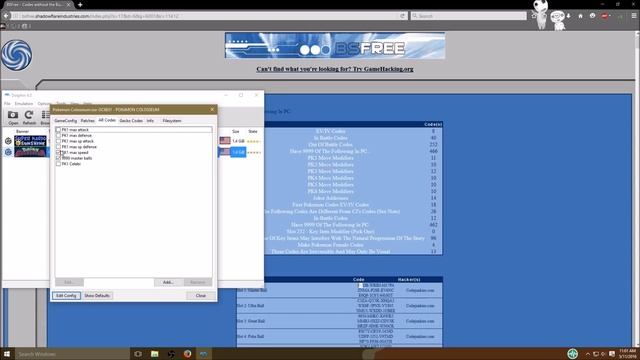Viewport: 640px width, 360px height.
Task: Click the Open toolbar icon in Dolphin
Action: click(x=13, y=116)
